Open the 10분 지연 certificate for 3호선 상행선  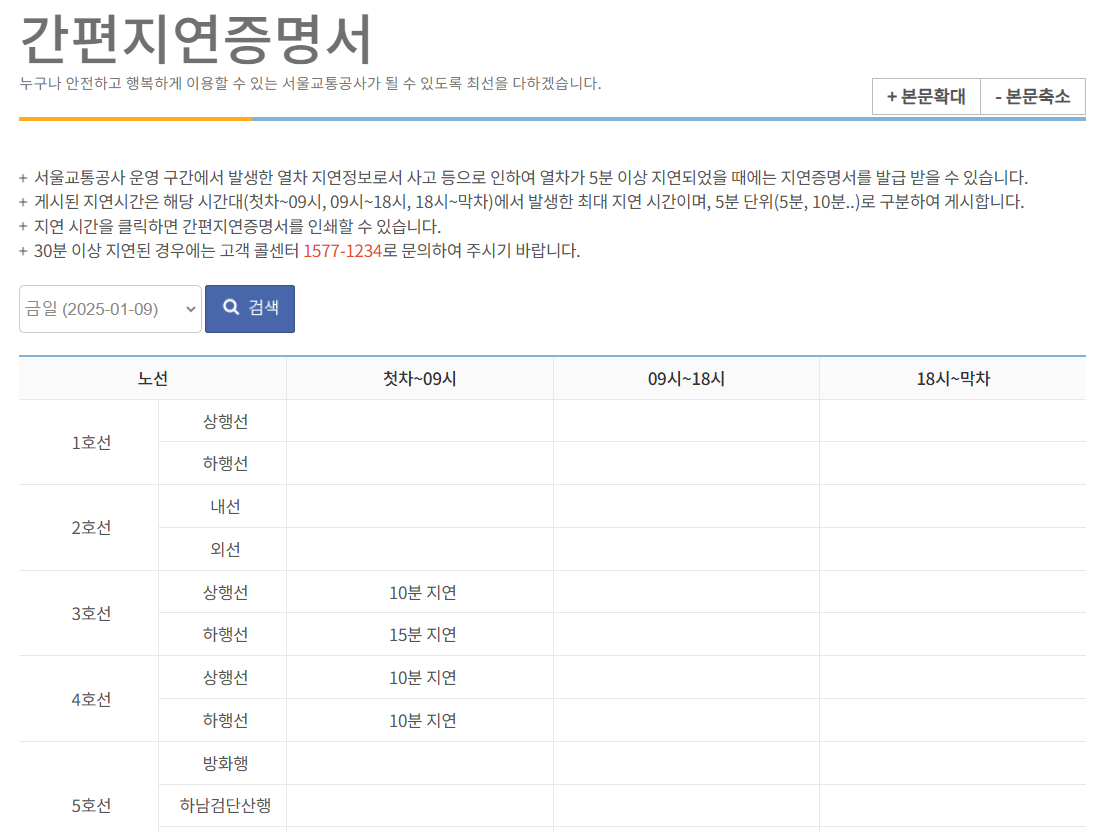[x=420, y=591]
